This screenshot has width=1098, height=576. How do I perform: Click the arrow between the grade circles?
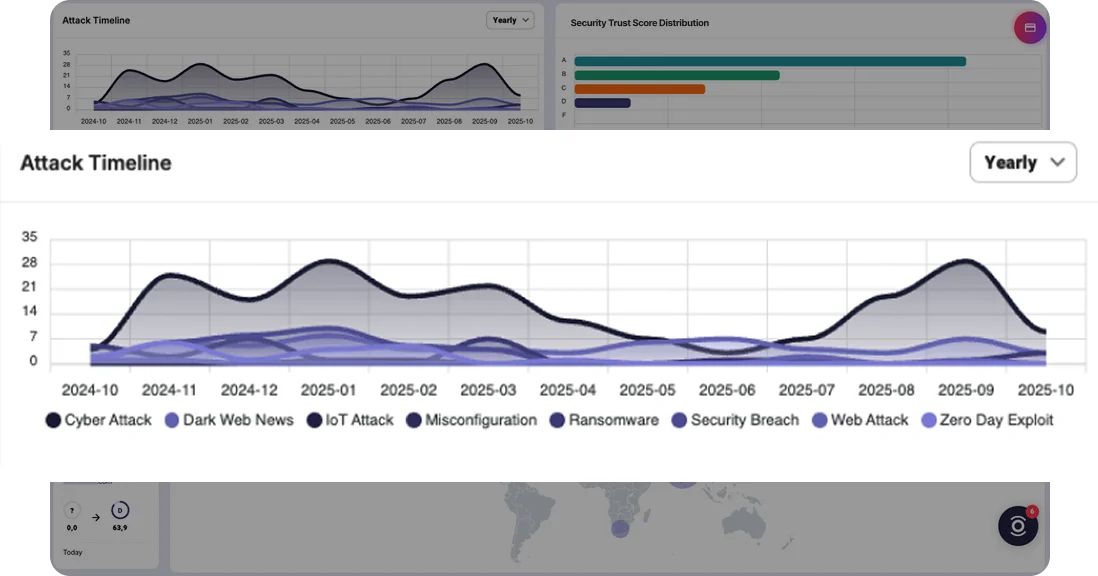point(96,518)
